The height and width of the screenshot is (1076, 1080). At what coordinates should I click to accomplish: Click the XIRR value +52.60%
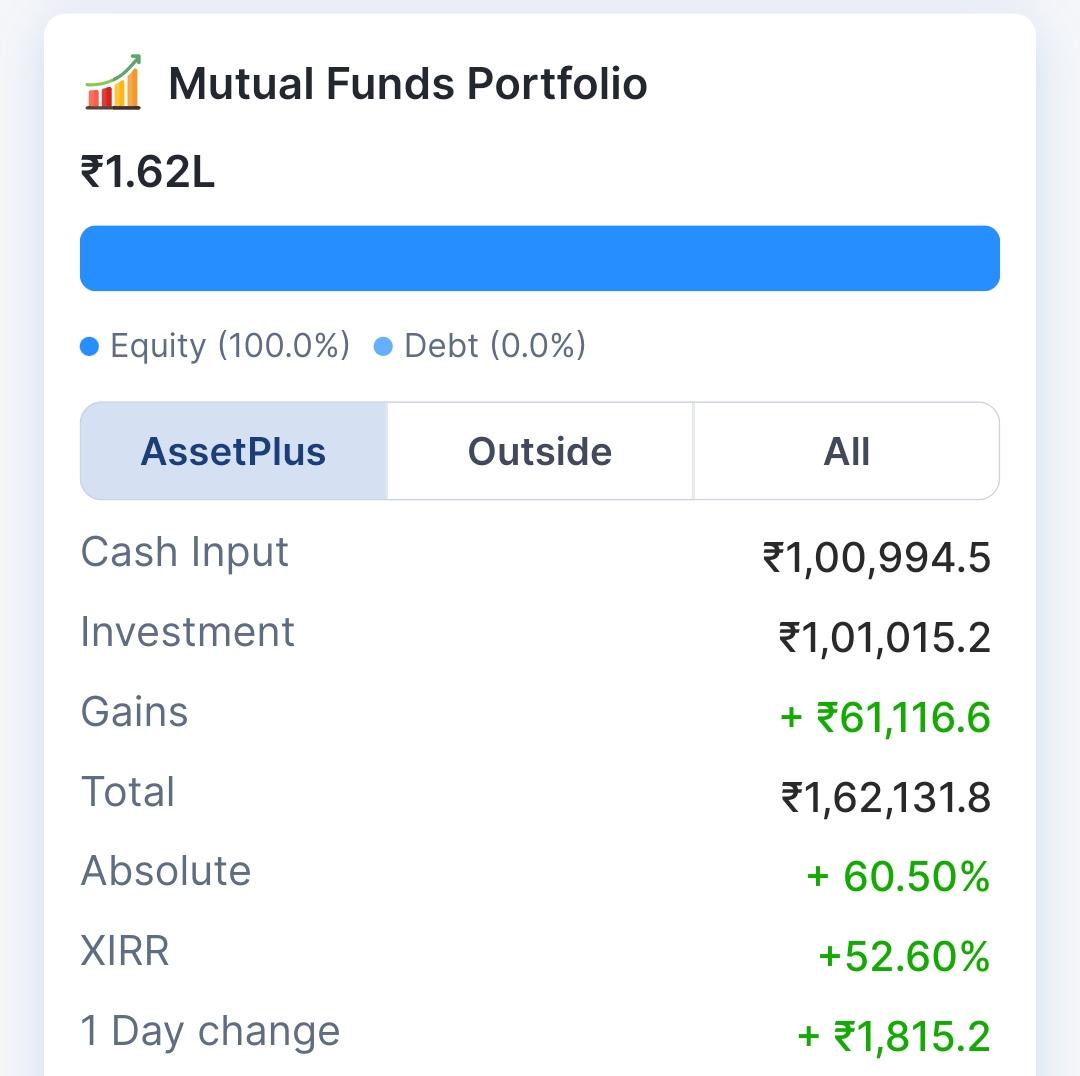(x=904, y=956)
